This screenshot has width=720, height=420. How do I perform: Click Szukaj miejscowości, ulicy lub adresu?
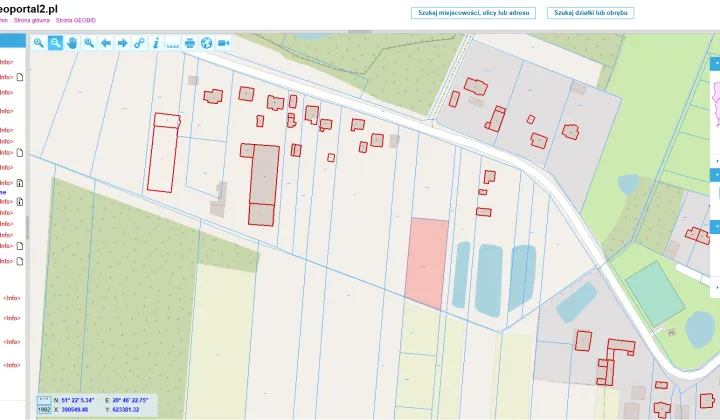[x=473, y=13]
